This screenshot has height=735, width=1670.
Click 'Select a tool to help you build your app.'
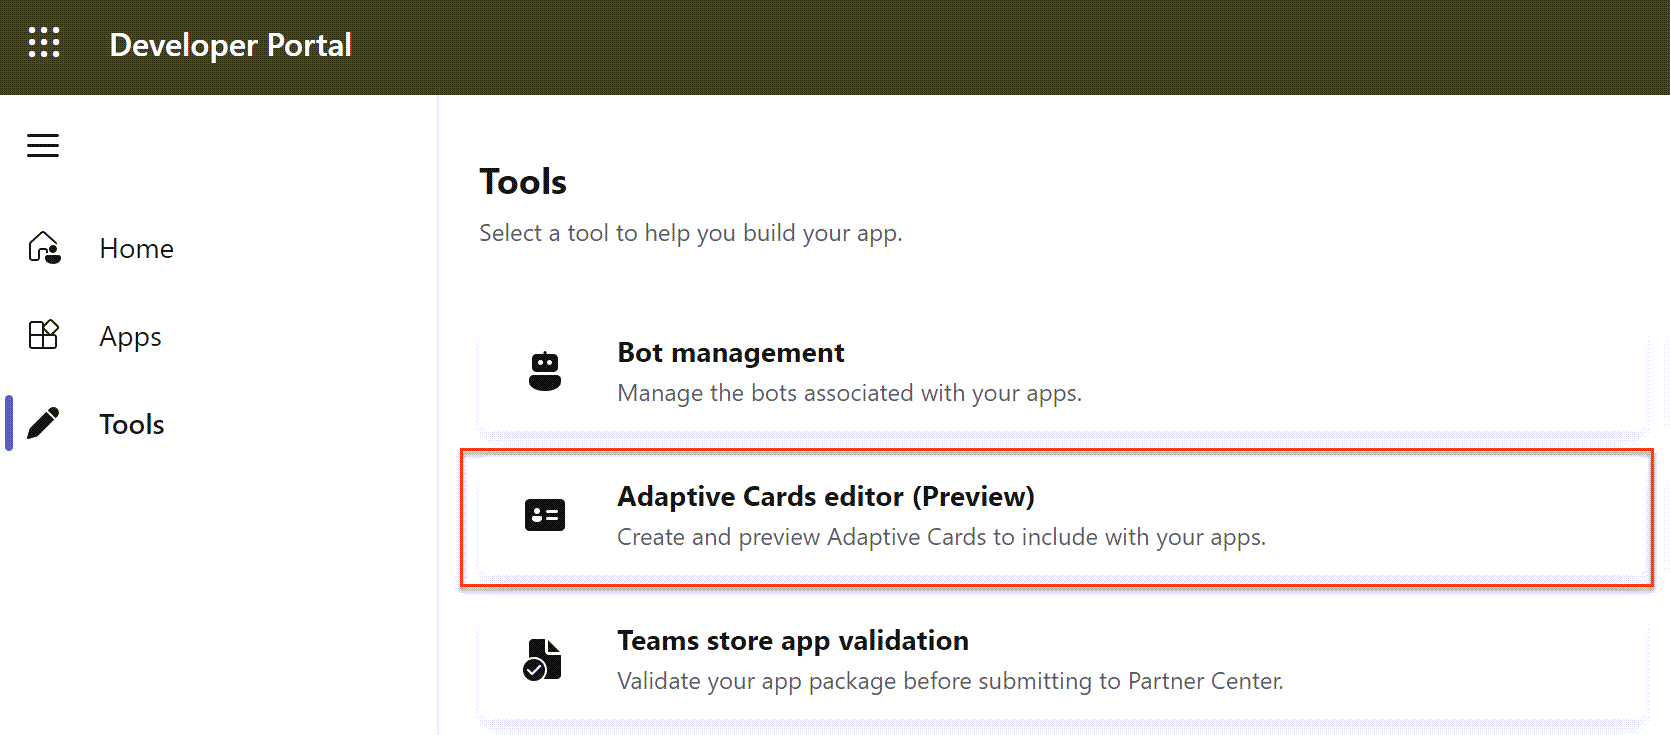[x=690, y=233]
